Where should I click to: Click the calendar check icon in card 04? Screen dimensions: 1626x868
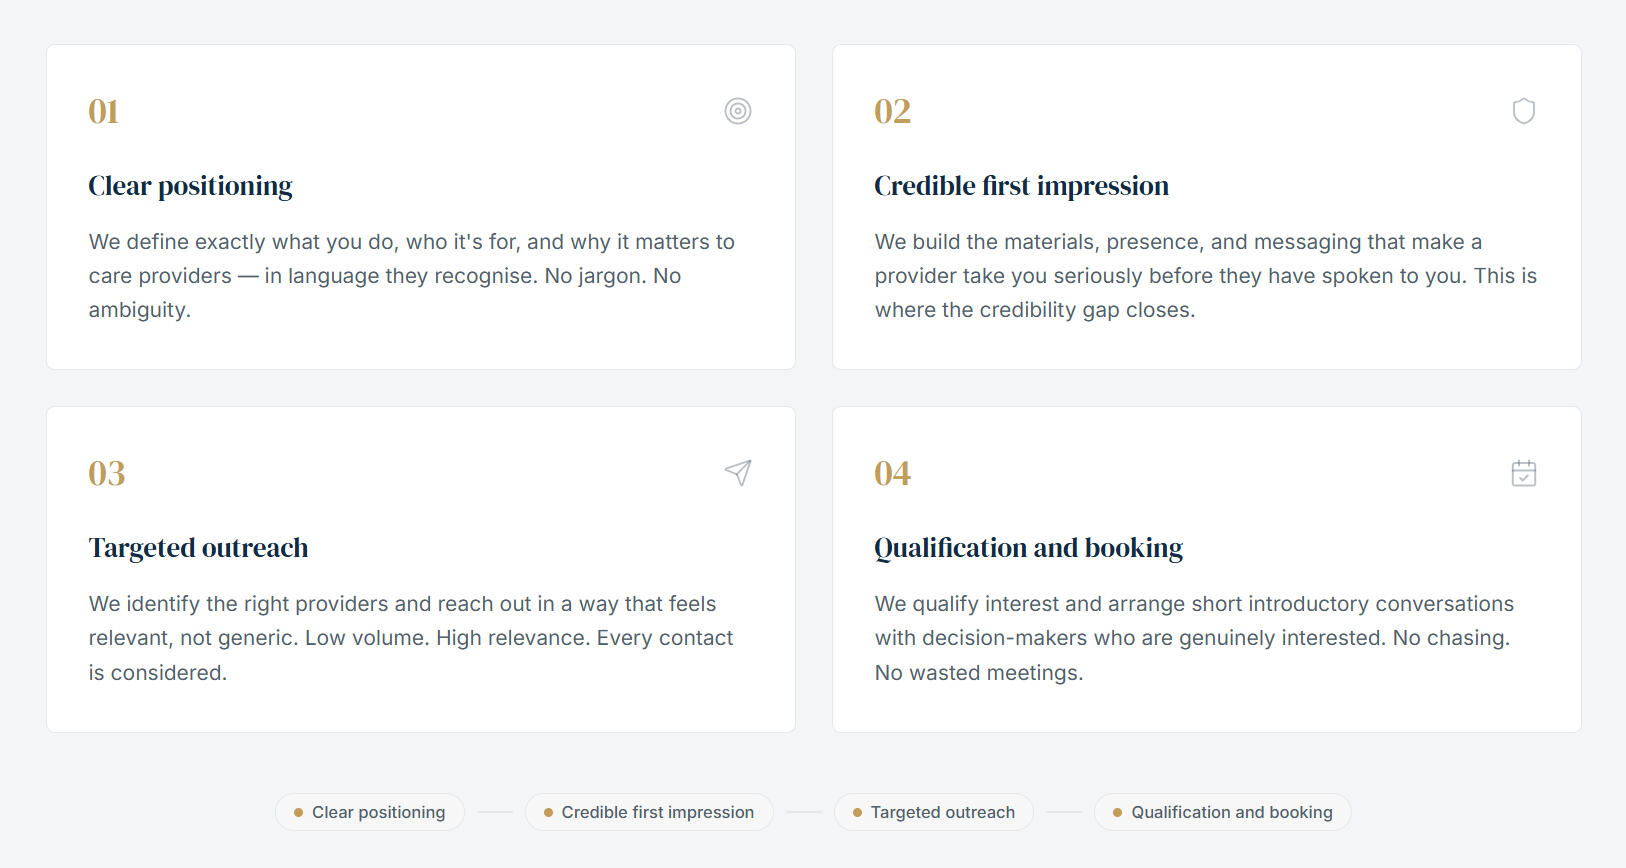pyautogui.click(x=1523, y=473)
